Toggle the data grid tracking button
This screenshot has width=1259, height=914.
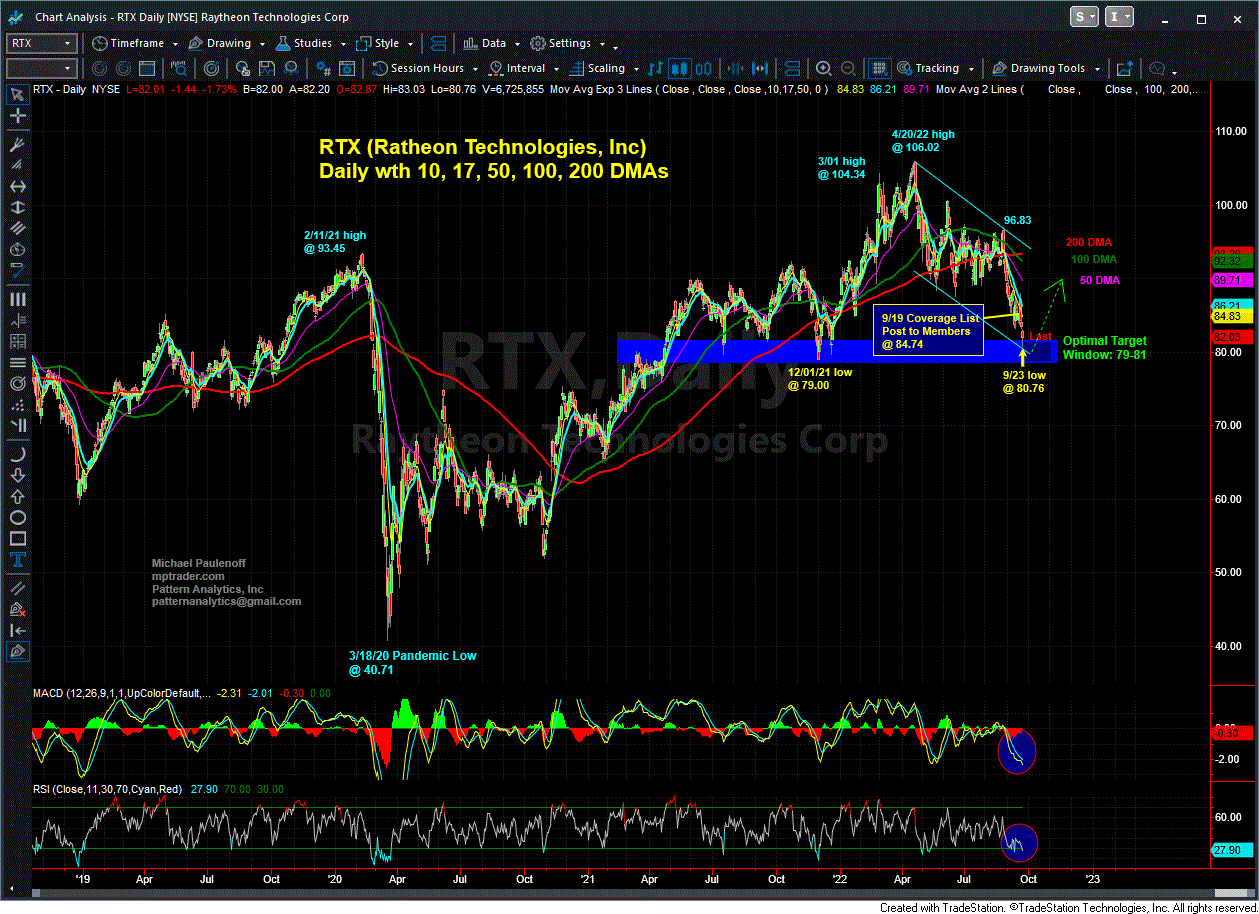click(879, 68)
